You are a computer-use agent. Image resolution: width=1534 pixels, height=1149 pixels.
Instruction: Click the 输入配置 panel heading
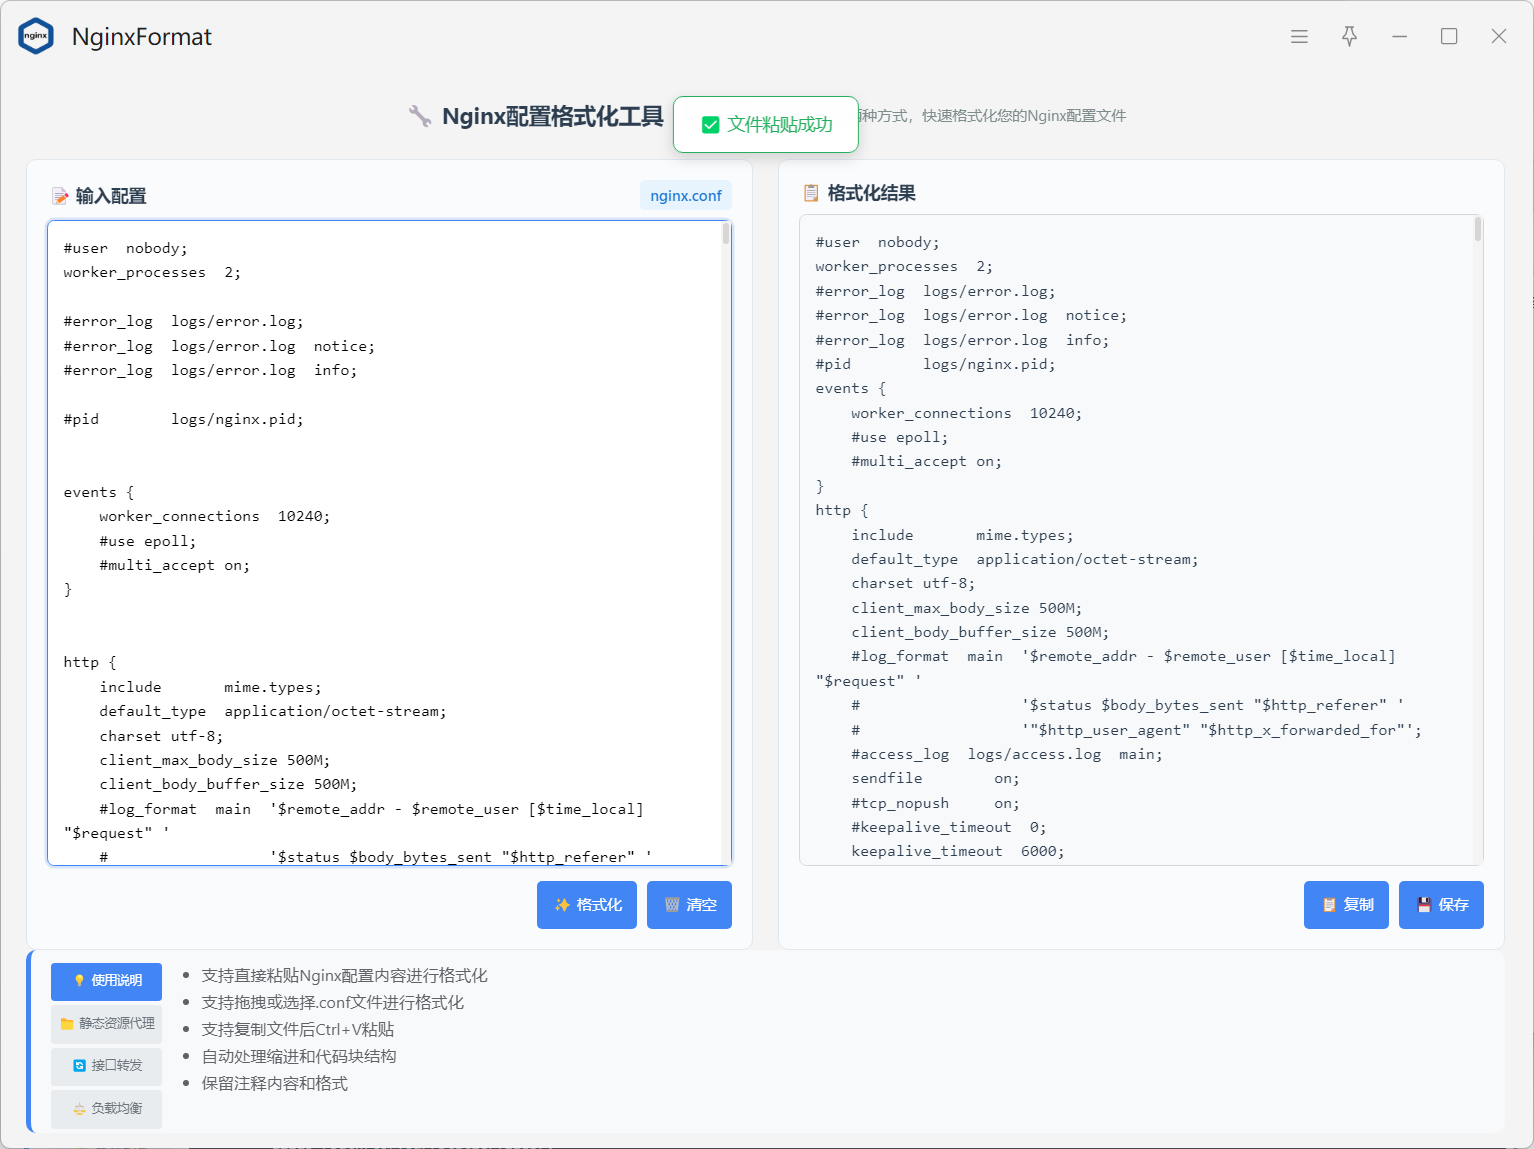[110, 196]
